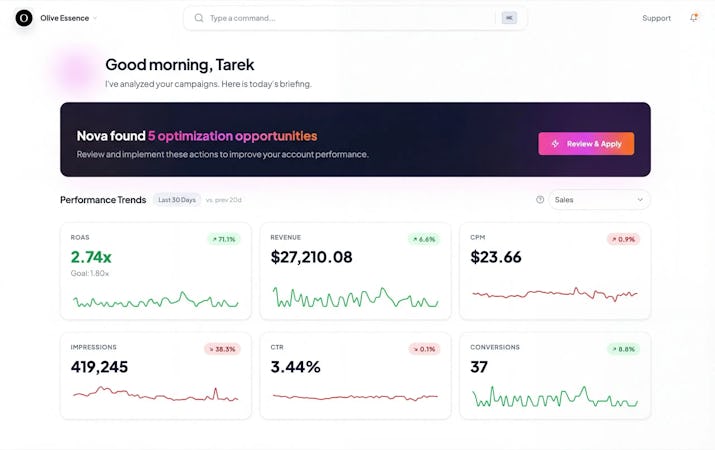
Task: Select the Performance Trends heading
Action: tap(103, 200)
